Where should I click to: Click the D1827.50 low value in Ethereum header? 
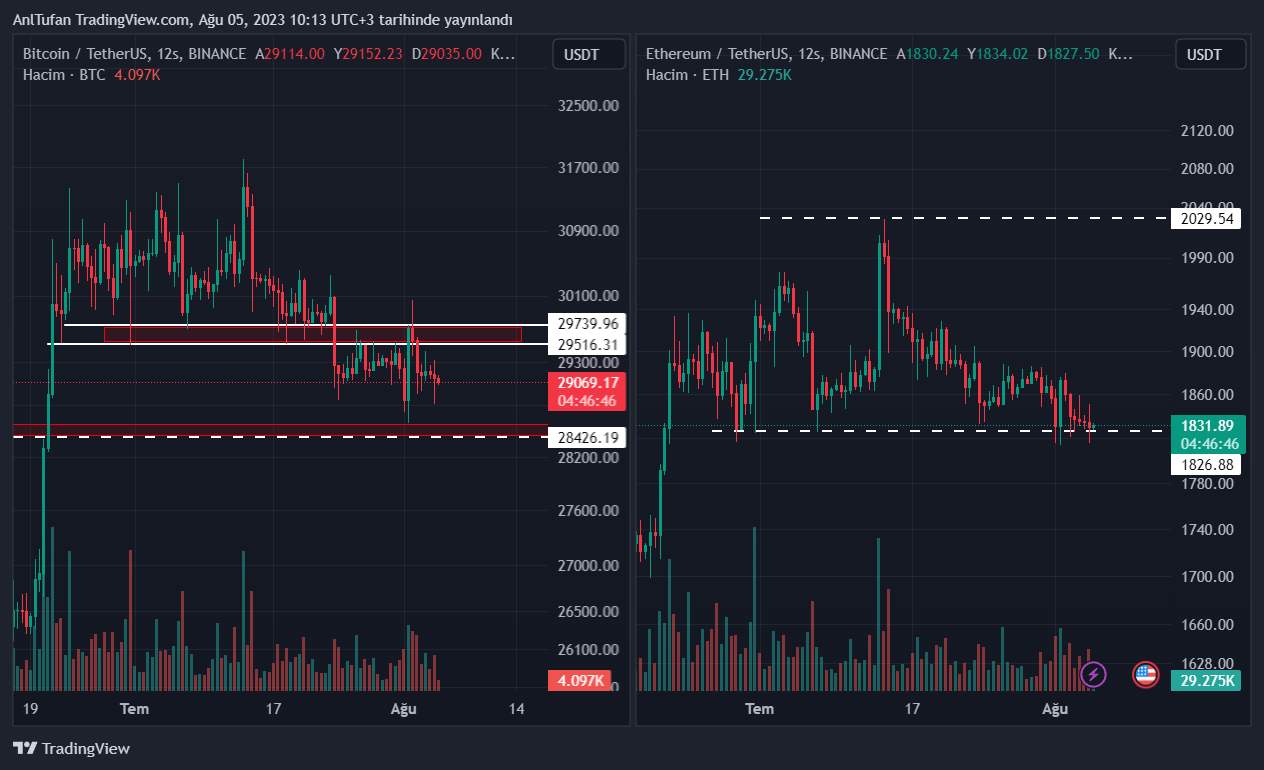pyautogui.click(x=1068, y=54)
